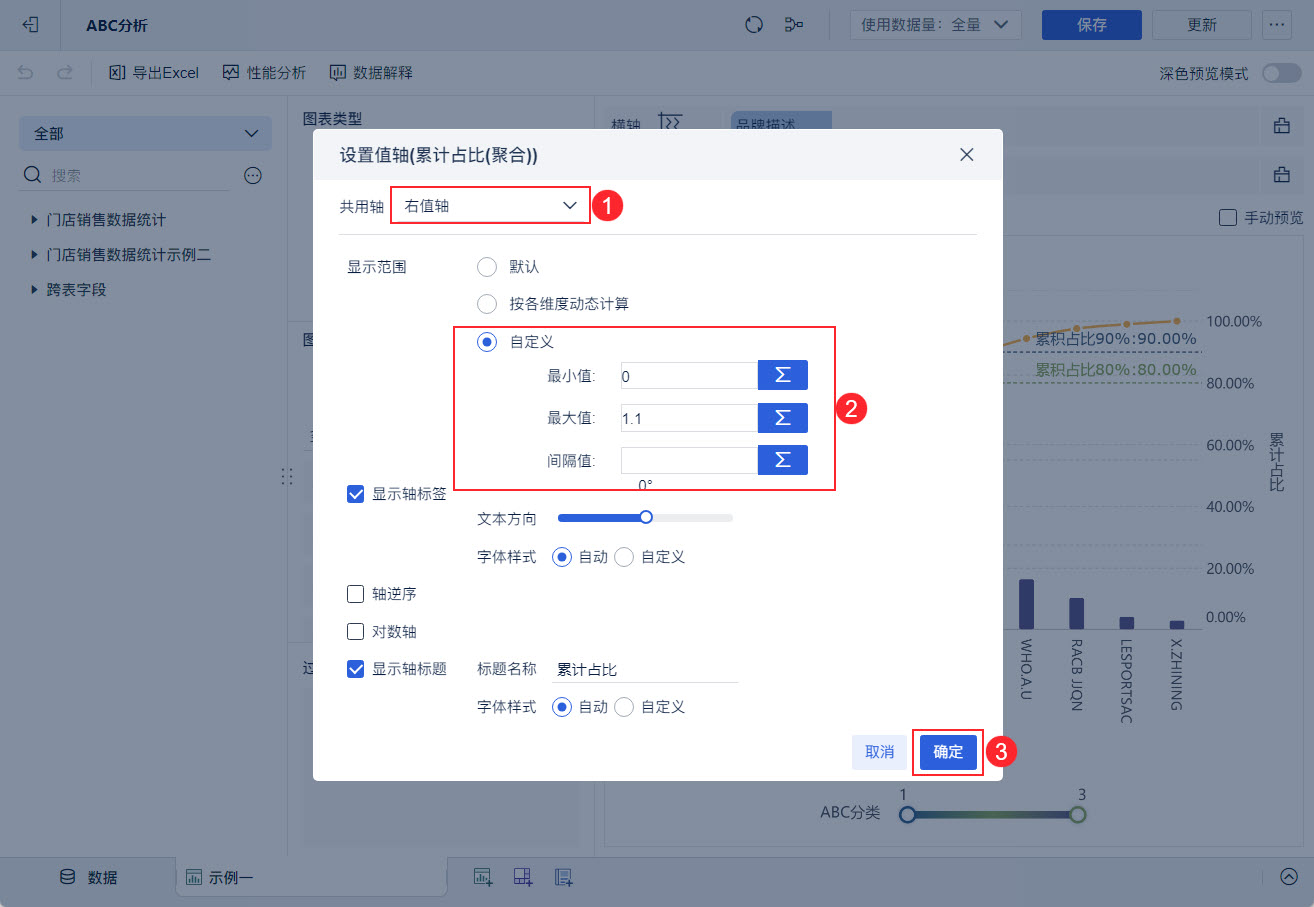Check the 对数轴 checkbox
The height and width of the screenshot is (907, 1314).
(x=355, y=632)
